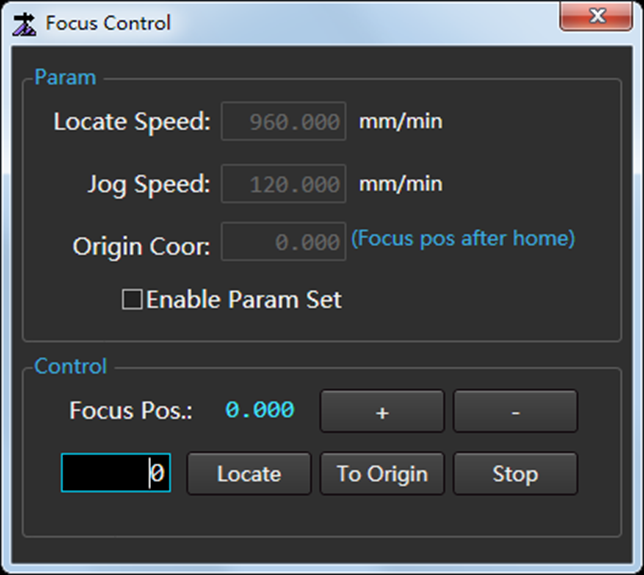Click the Jog Speed label
Screen dimensions: 644x575
click(149, 184)
